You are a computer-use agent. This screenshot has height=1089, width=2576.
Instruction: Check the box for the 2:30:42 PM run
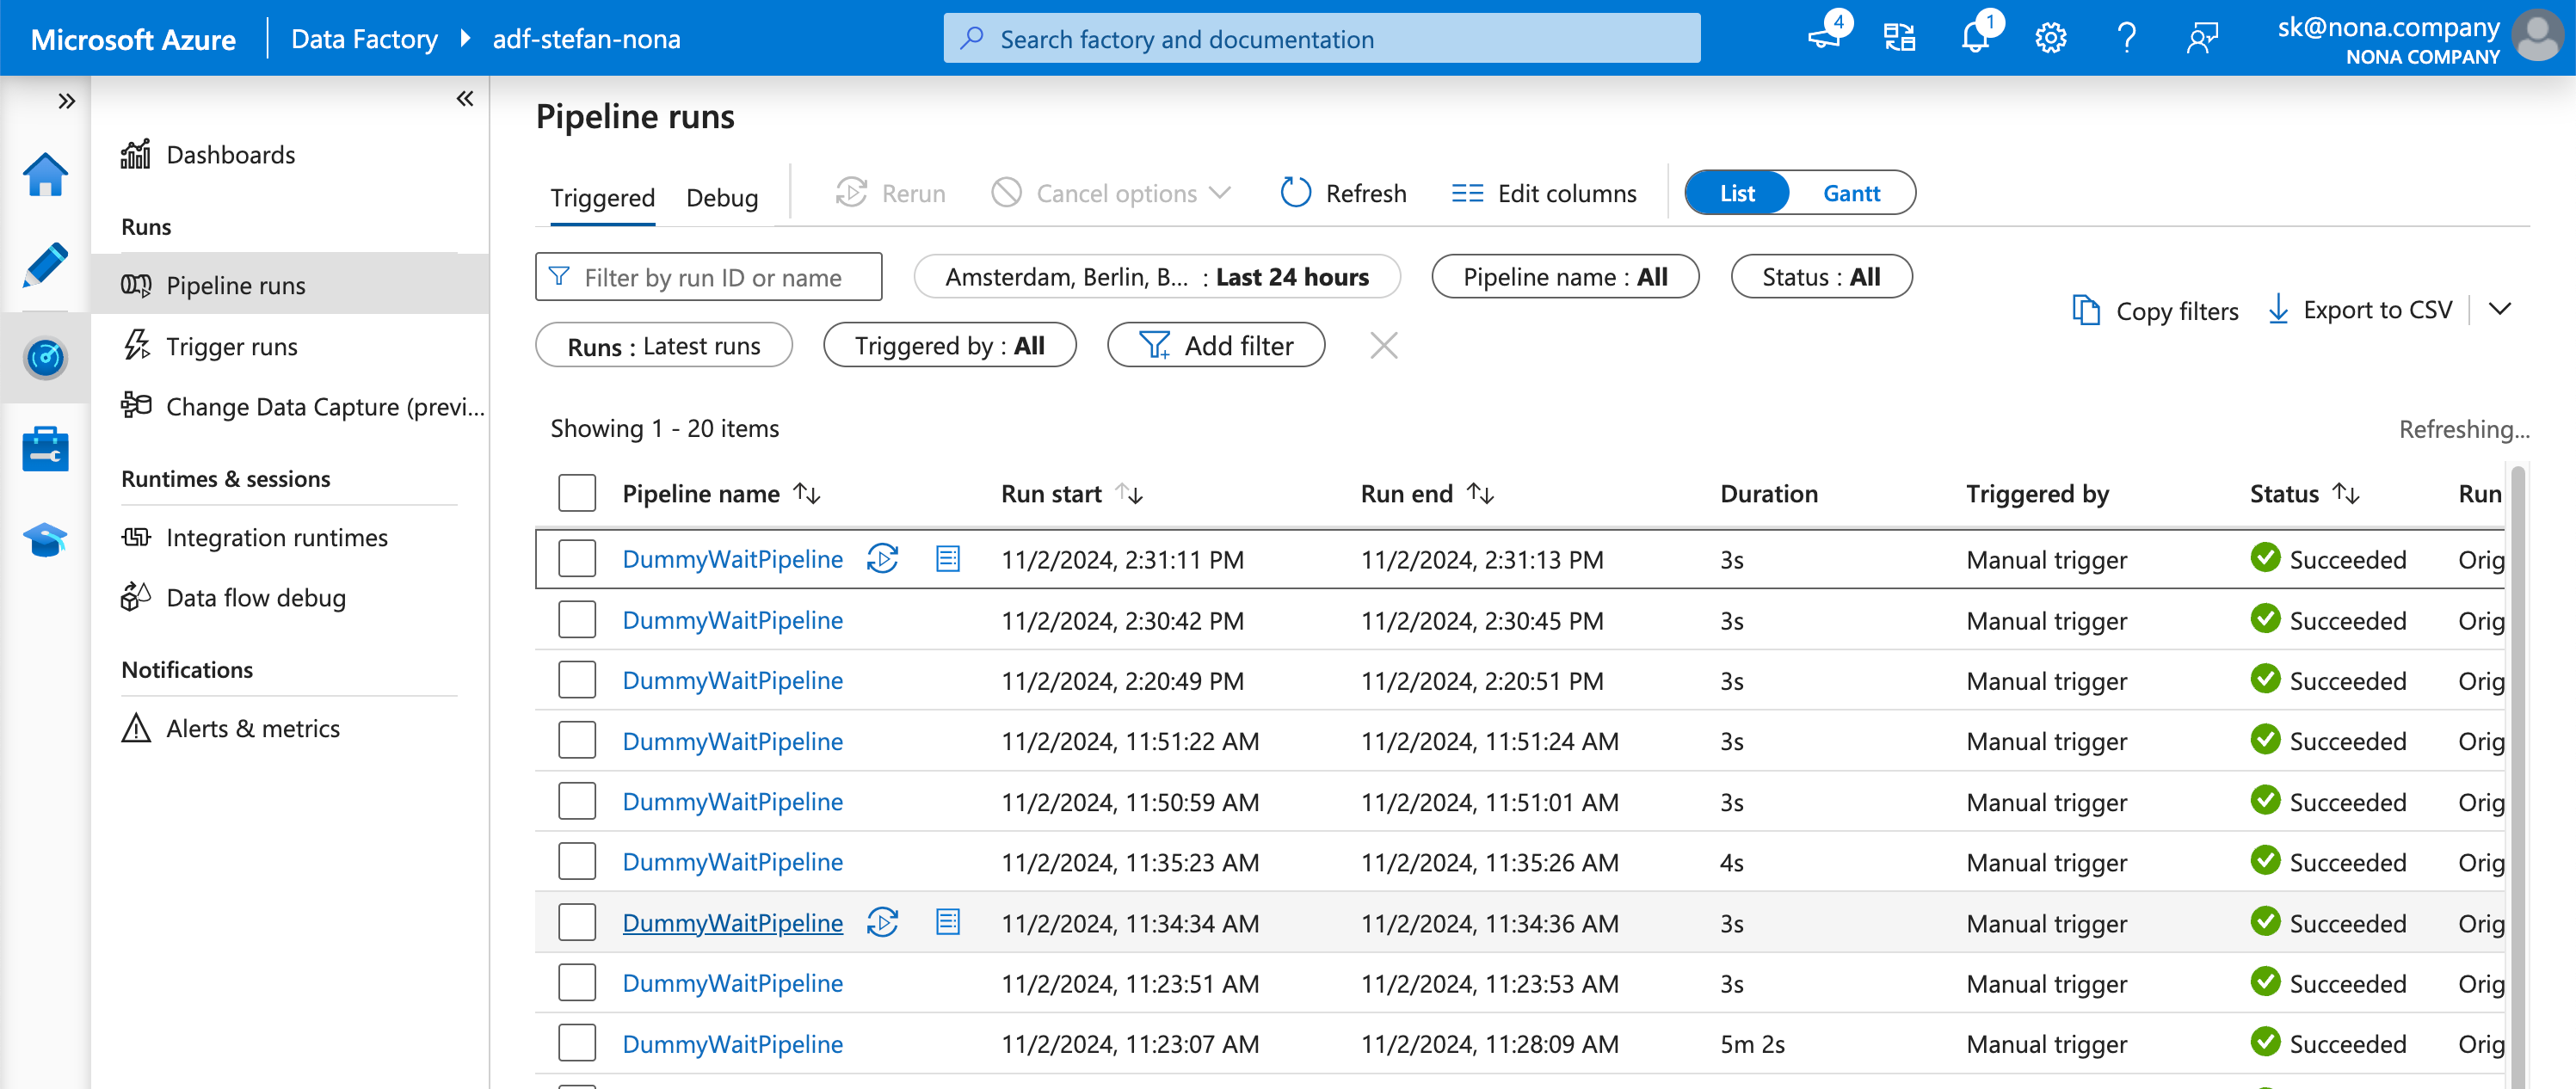pos(577,620)
